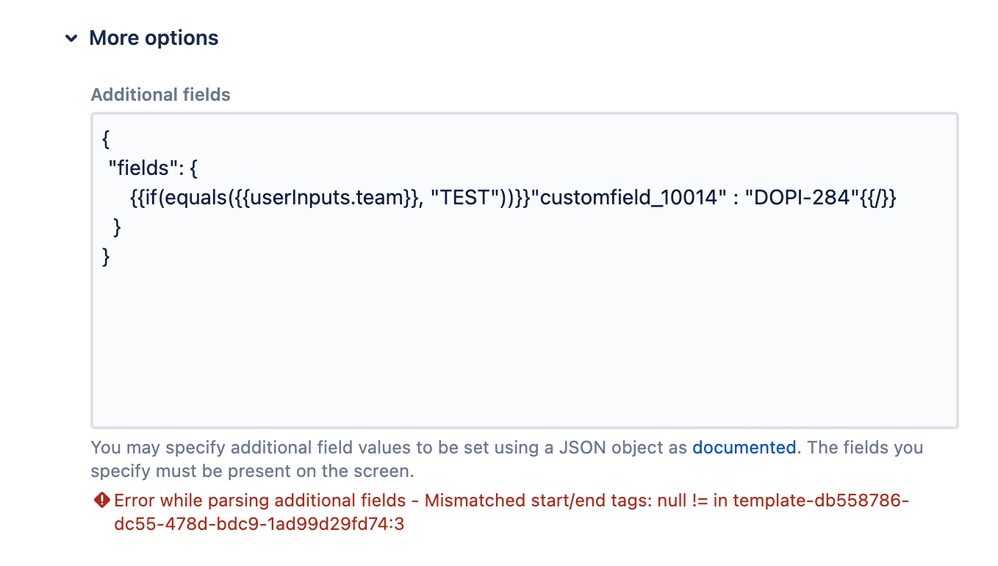Open the documented help link
The image size is (998, 566).
coord(744,448)
